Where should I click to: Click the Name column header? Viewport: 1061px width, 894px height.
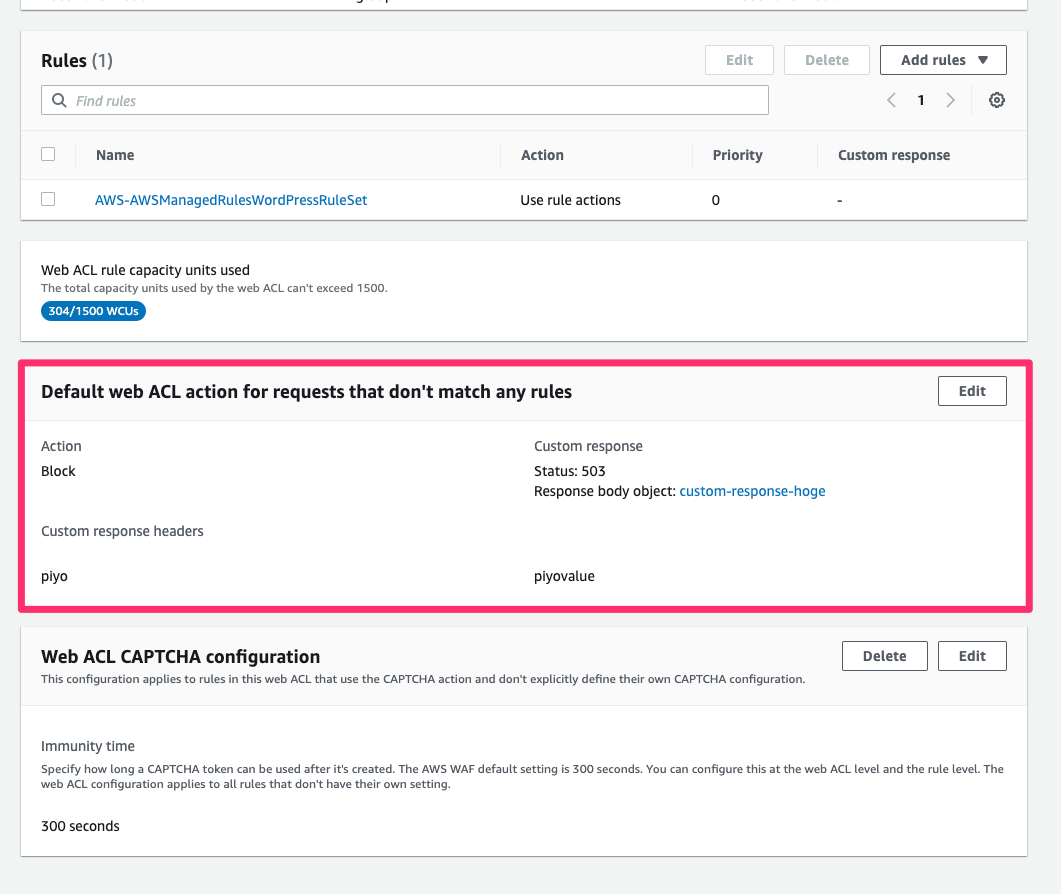coord(115,155)
